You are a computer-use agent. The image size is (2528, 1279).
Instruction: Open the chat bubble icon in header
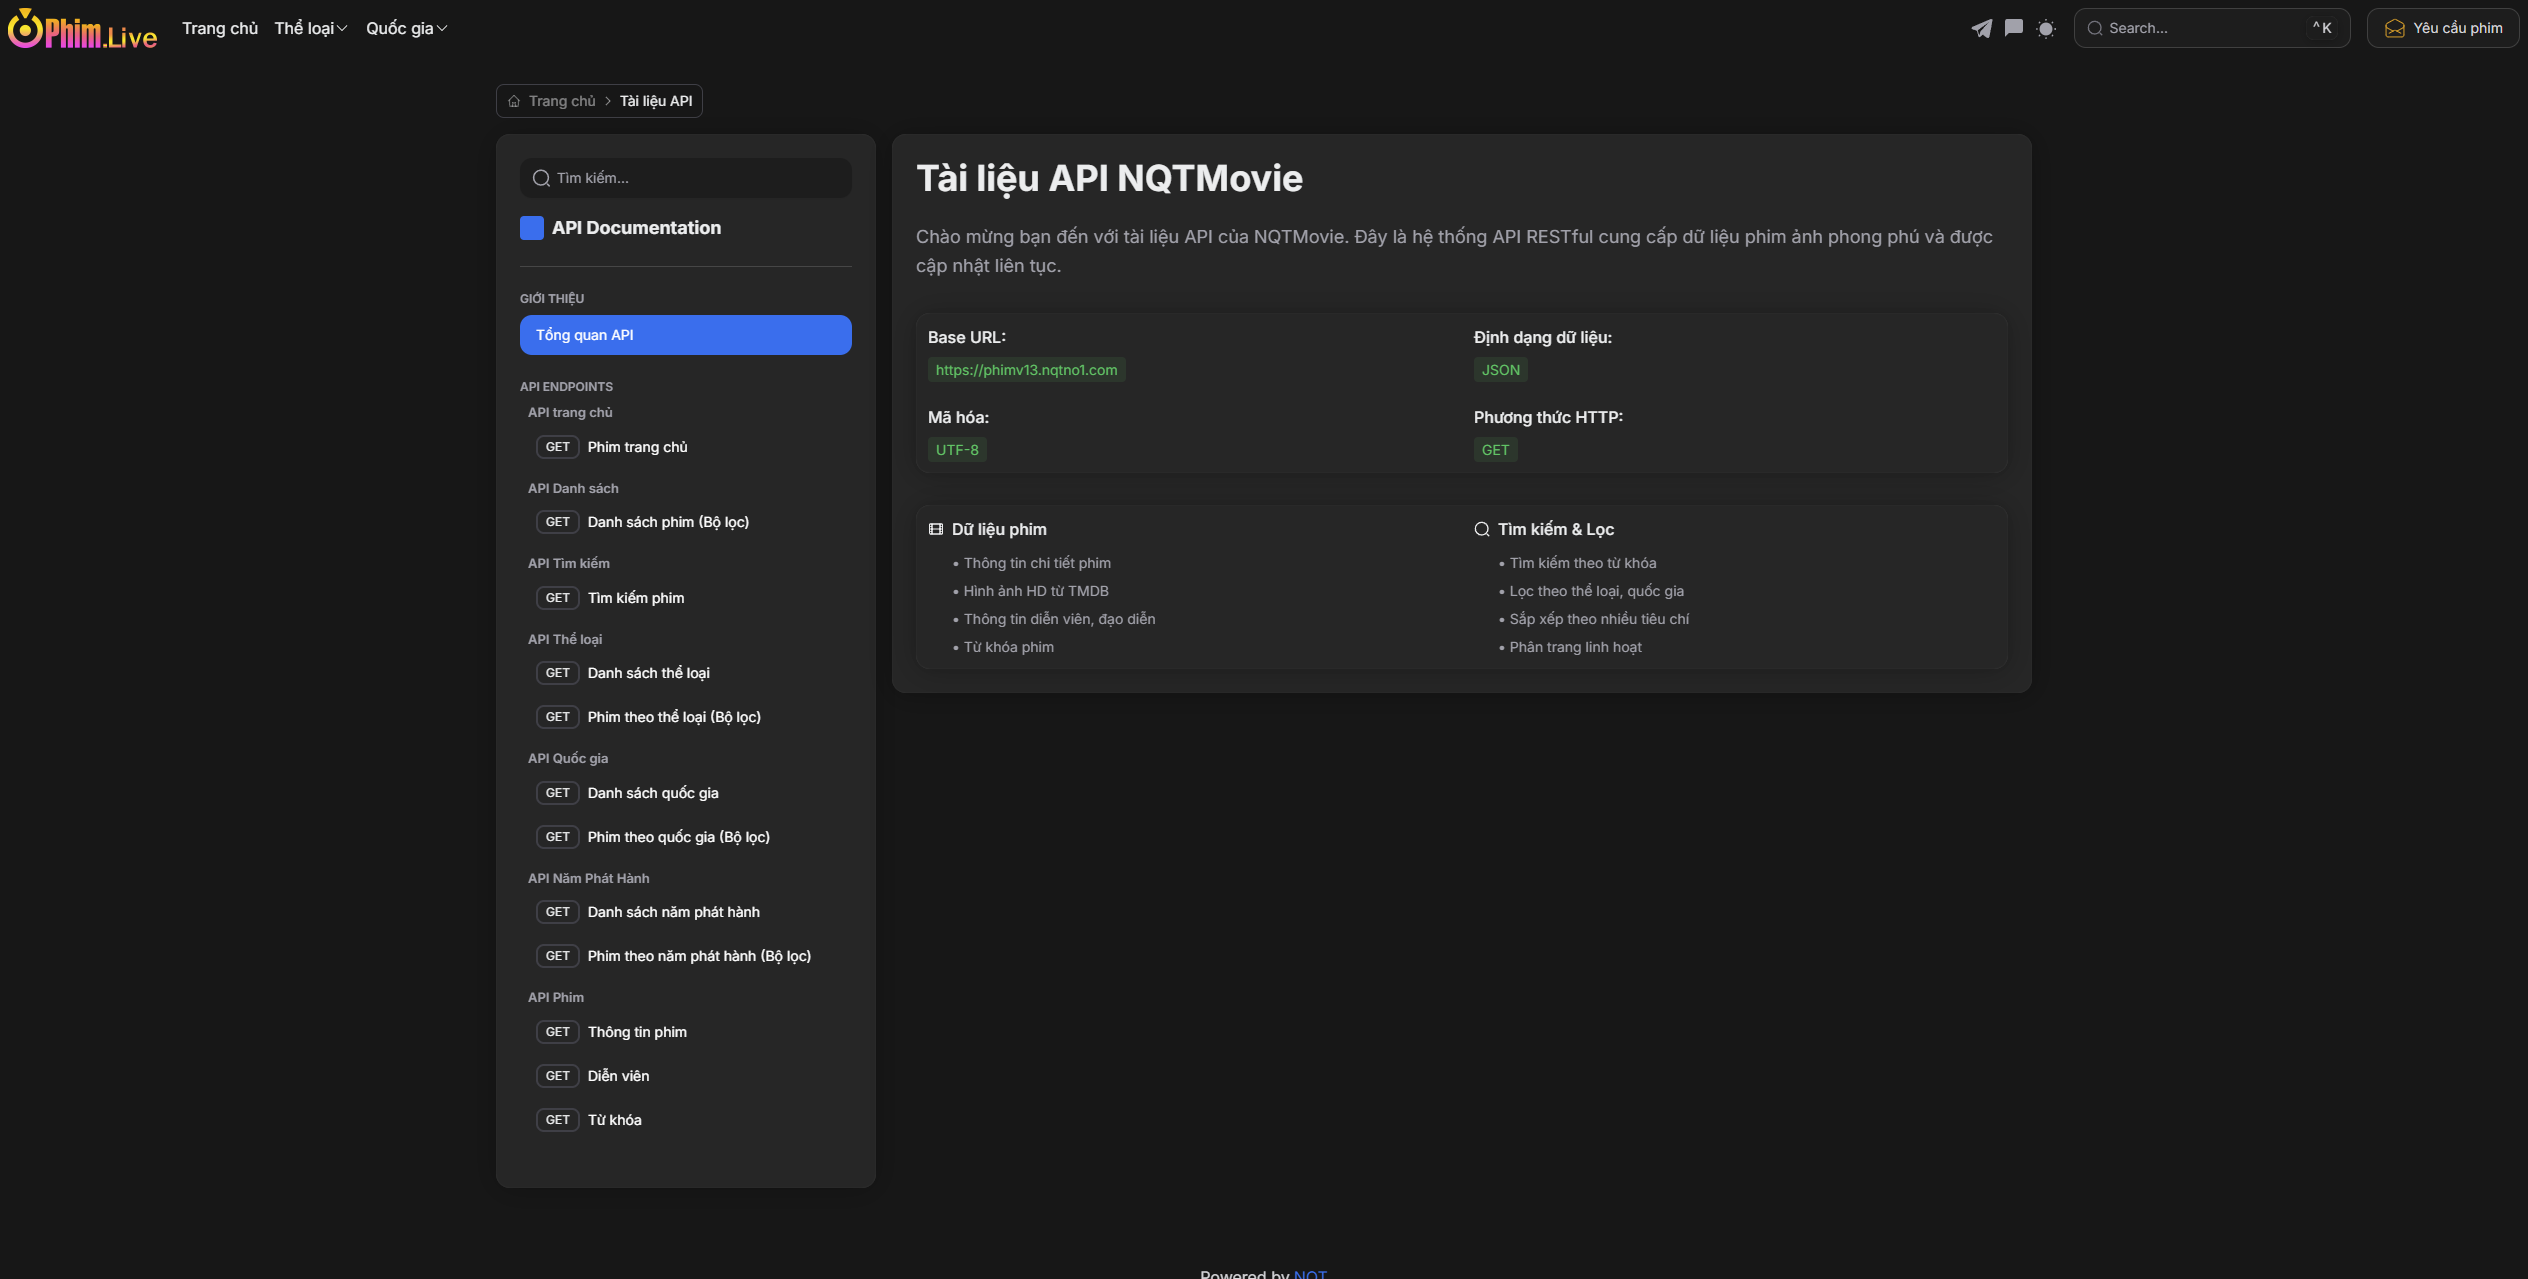(x=2014, y=28)
